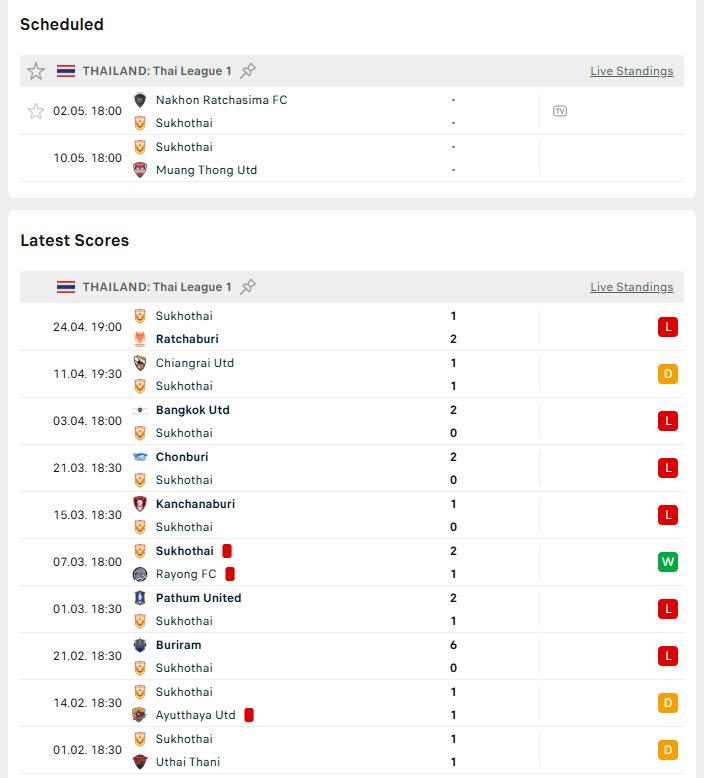Pin Thai League 1 in Scheduled header

[248, 71]
